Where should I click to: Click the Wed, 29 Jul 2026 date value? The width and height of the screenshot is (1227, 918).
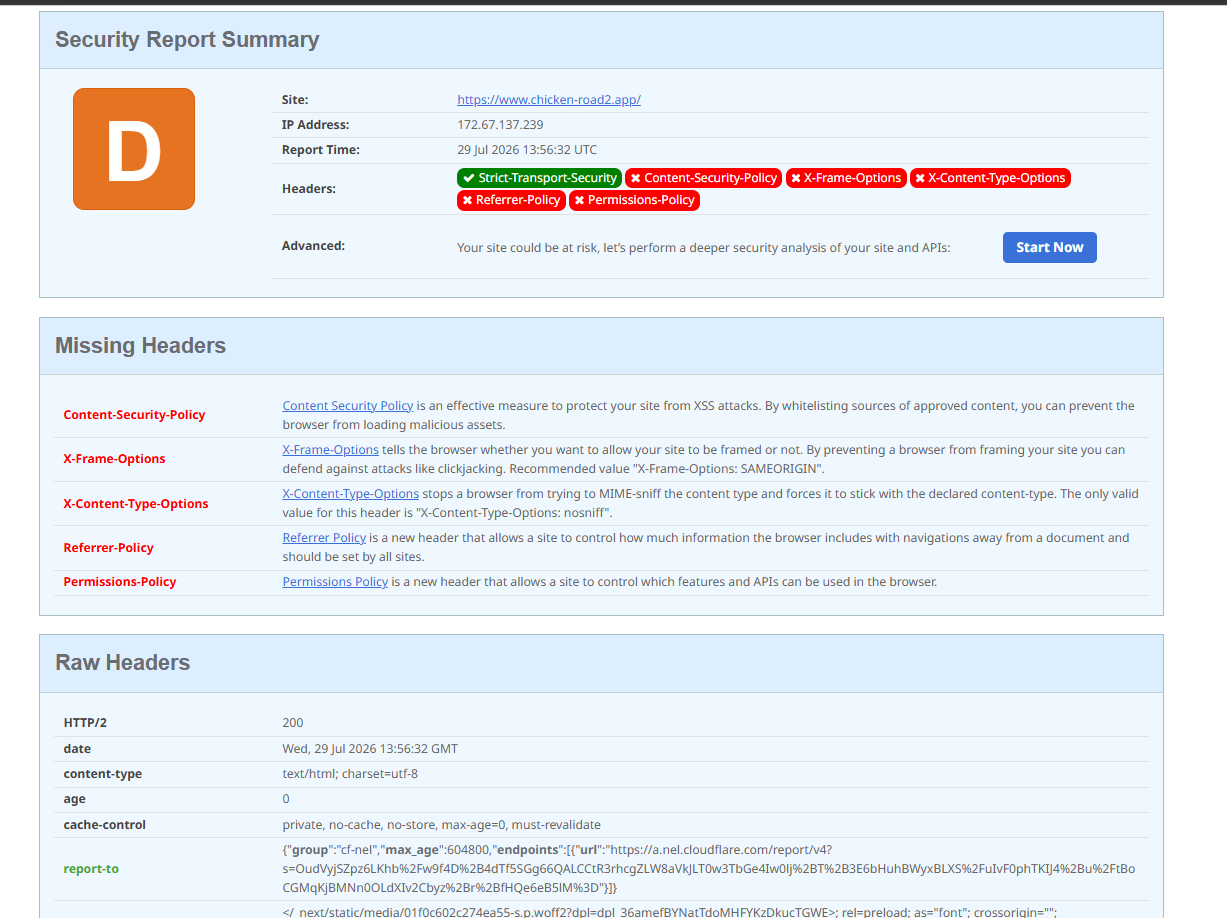(x=370, y=749)
